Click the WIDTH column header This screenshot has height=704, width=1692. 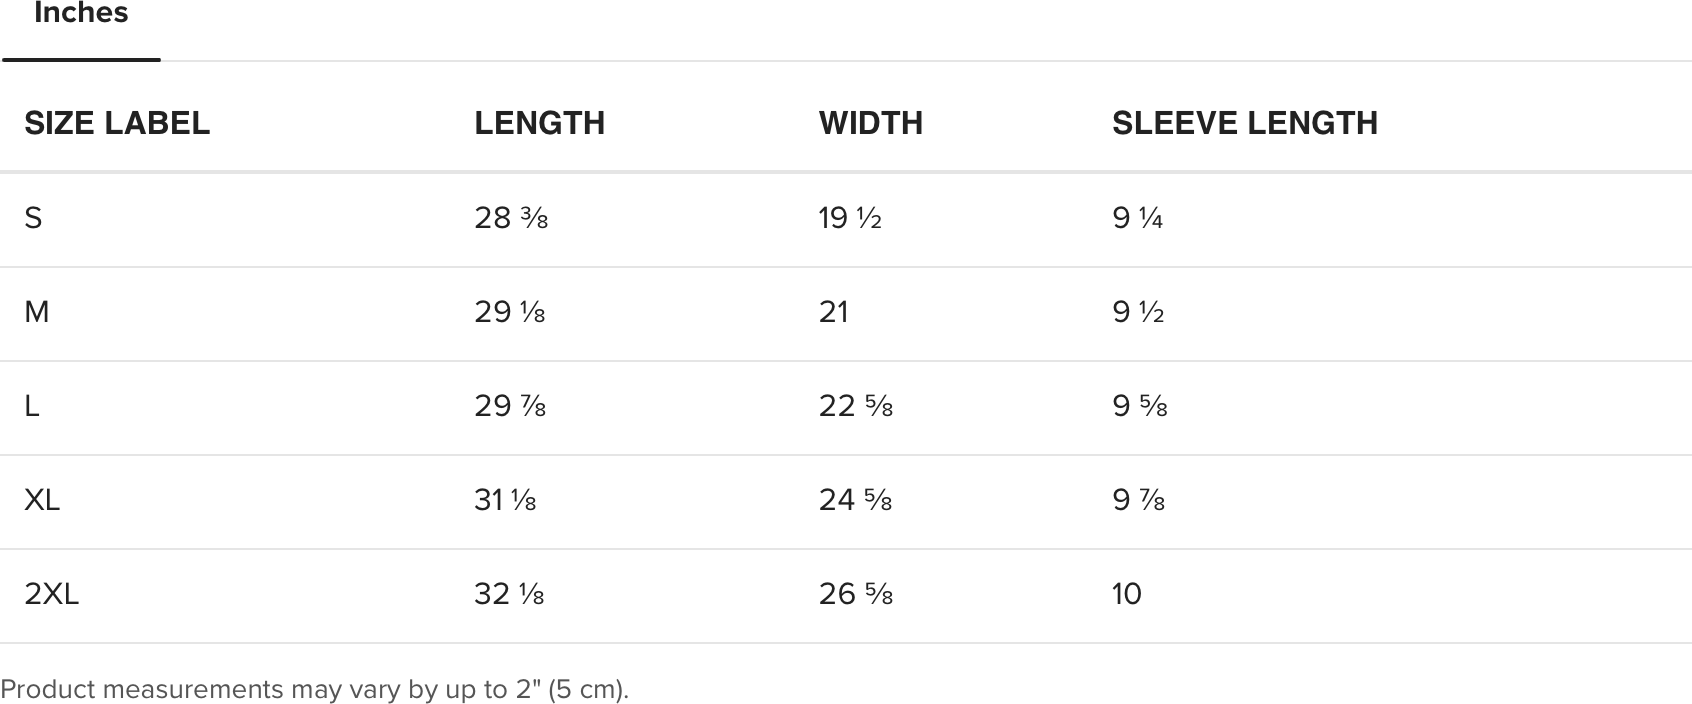871,123
